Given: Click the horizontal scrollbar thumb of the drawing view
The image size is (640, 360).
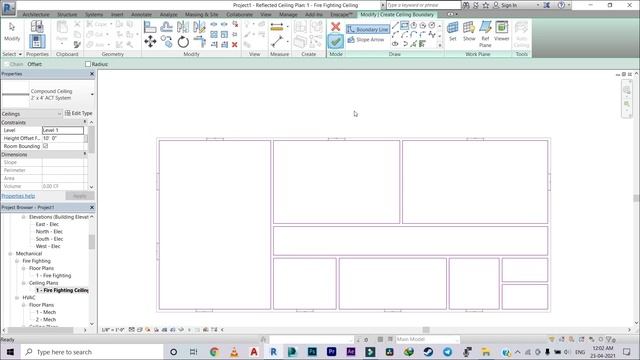Looking at the screenshot, I should [426, 330].
